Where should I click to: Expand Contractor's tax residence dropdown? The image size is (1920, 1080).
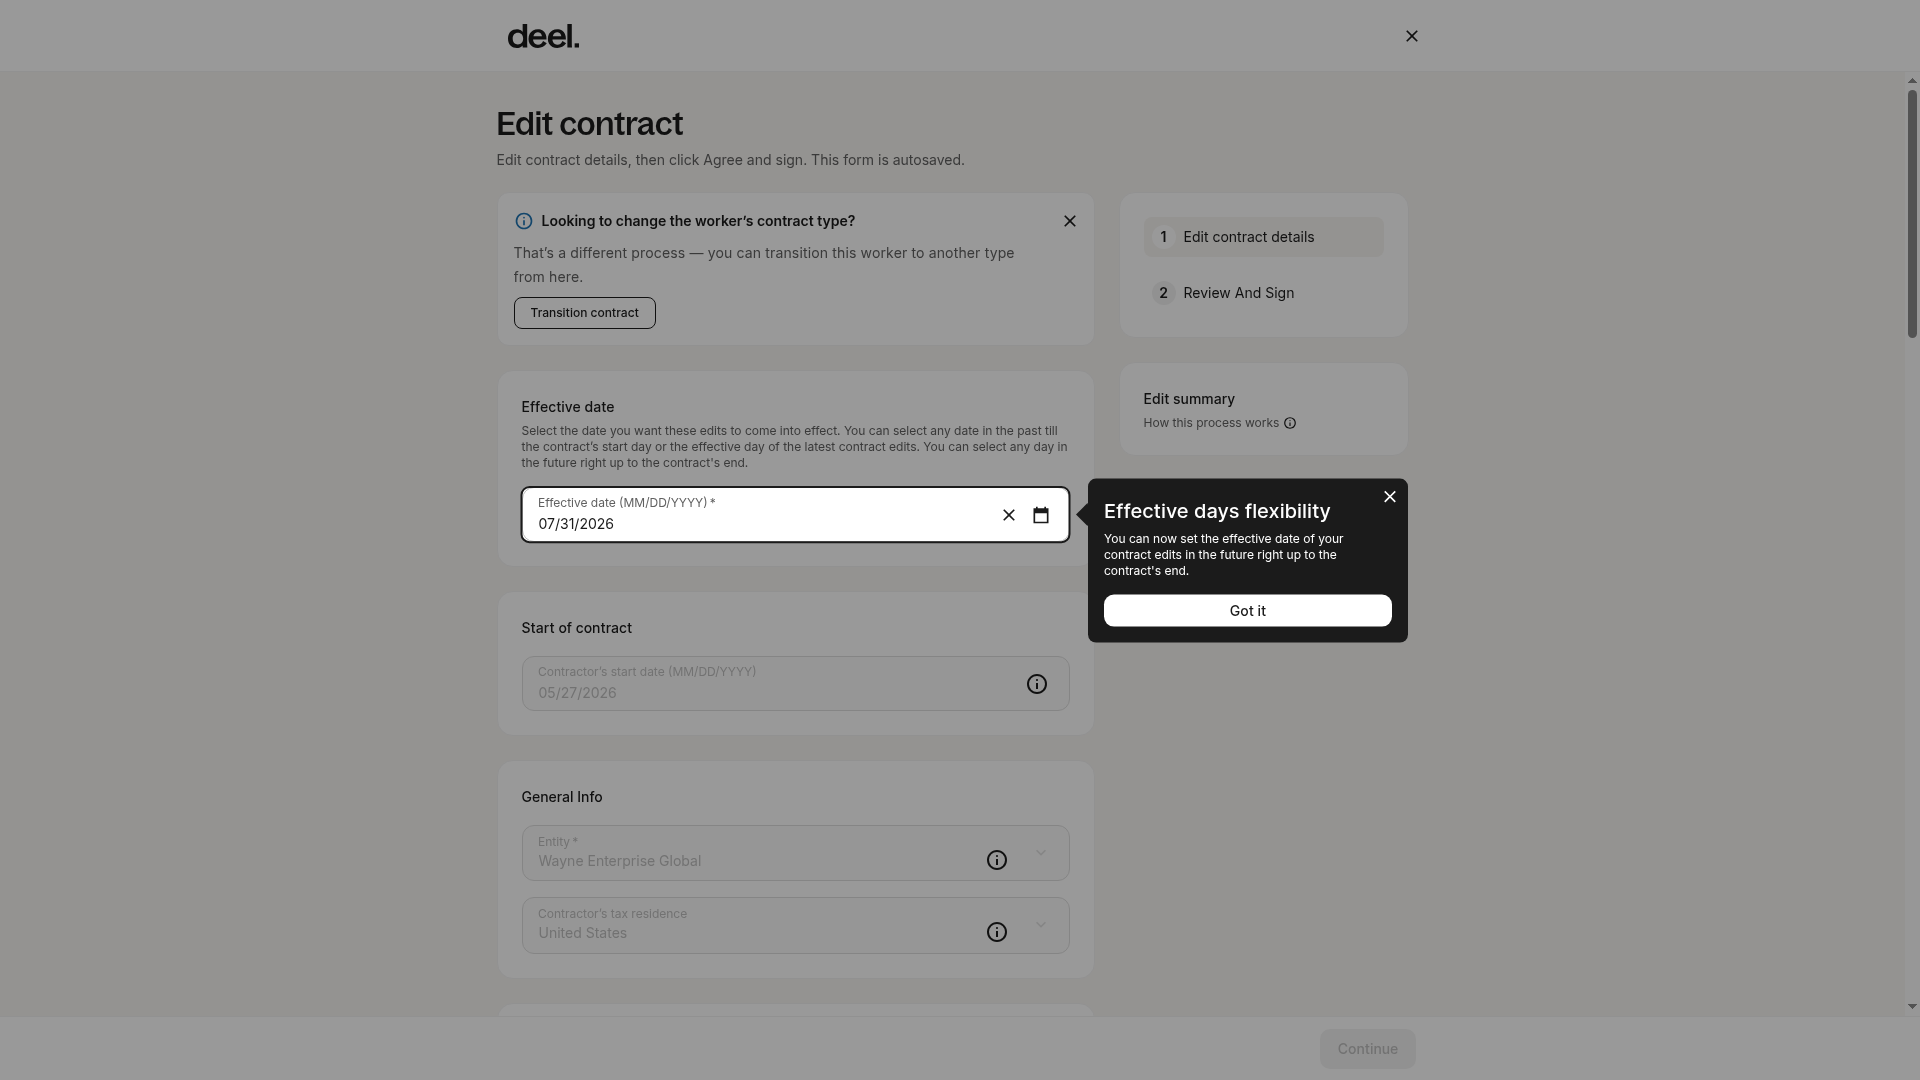[x=1041, y=925]
